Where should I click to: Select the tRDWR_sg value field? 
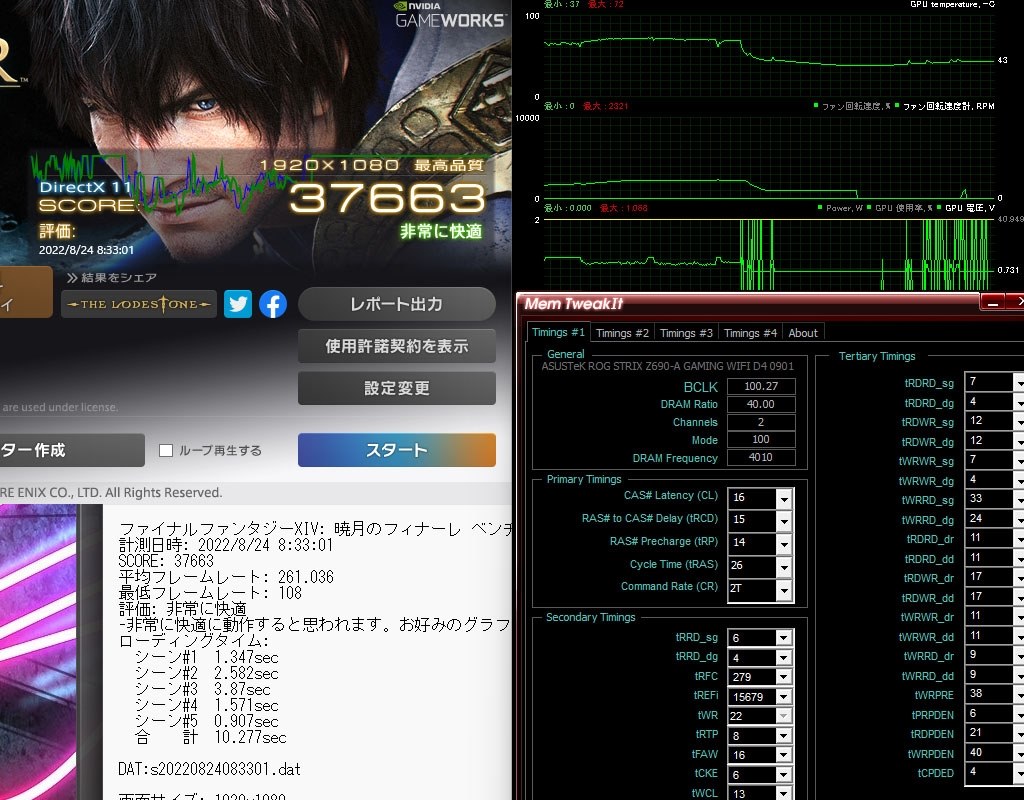(x=989, y=421)
